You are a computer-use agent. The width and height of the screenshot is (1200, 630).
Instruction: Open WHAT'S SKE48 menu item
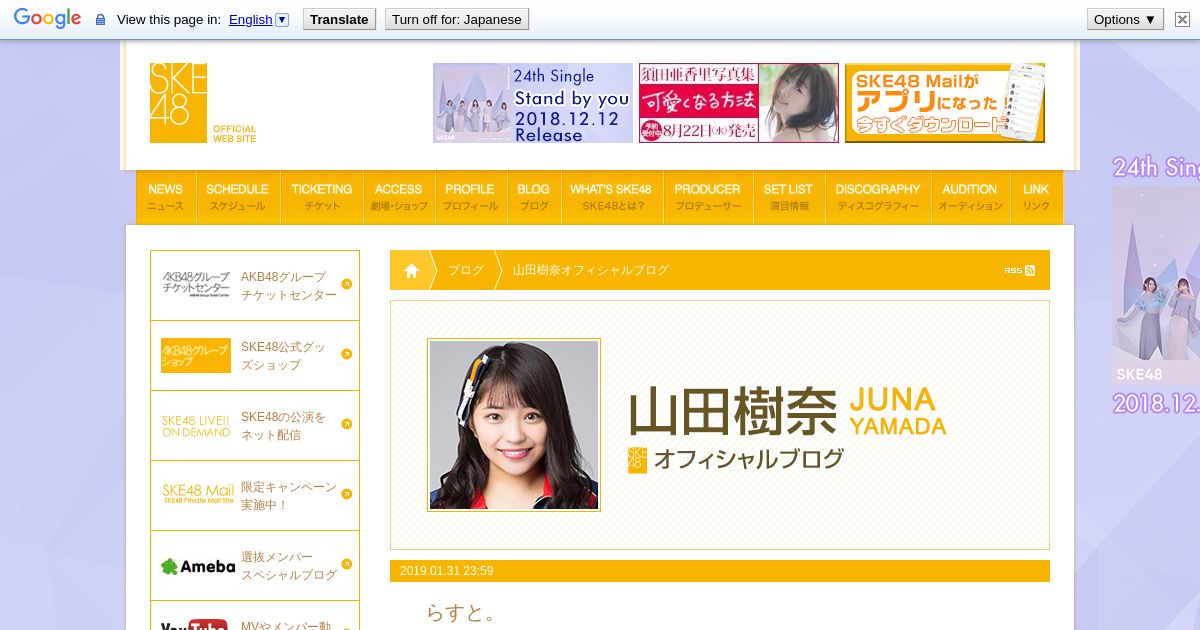pos(611,197)
